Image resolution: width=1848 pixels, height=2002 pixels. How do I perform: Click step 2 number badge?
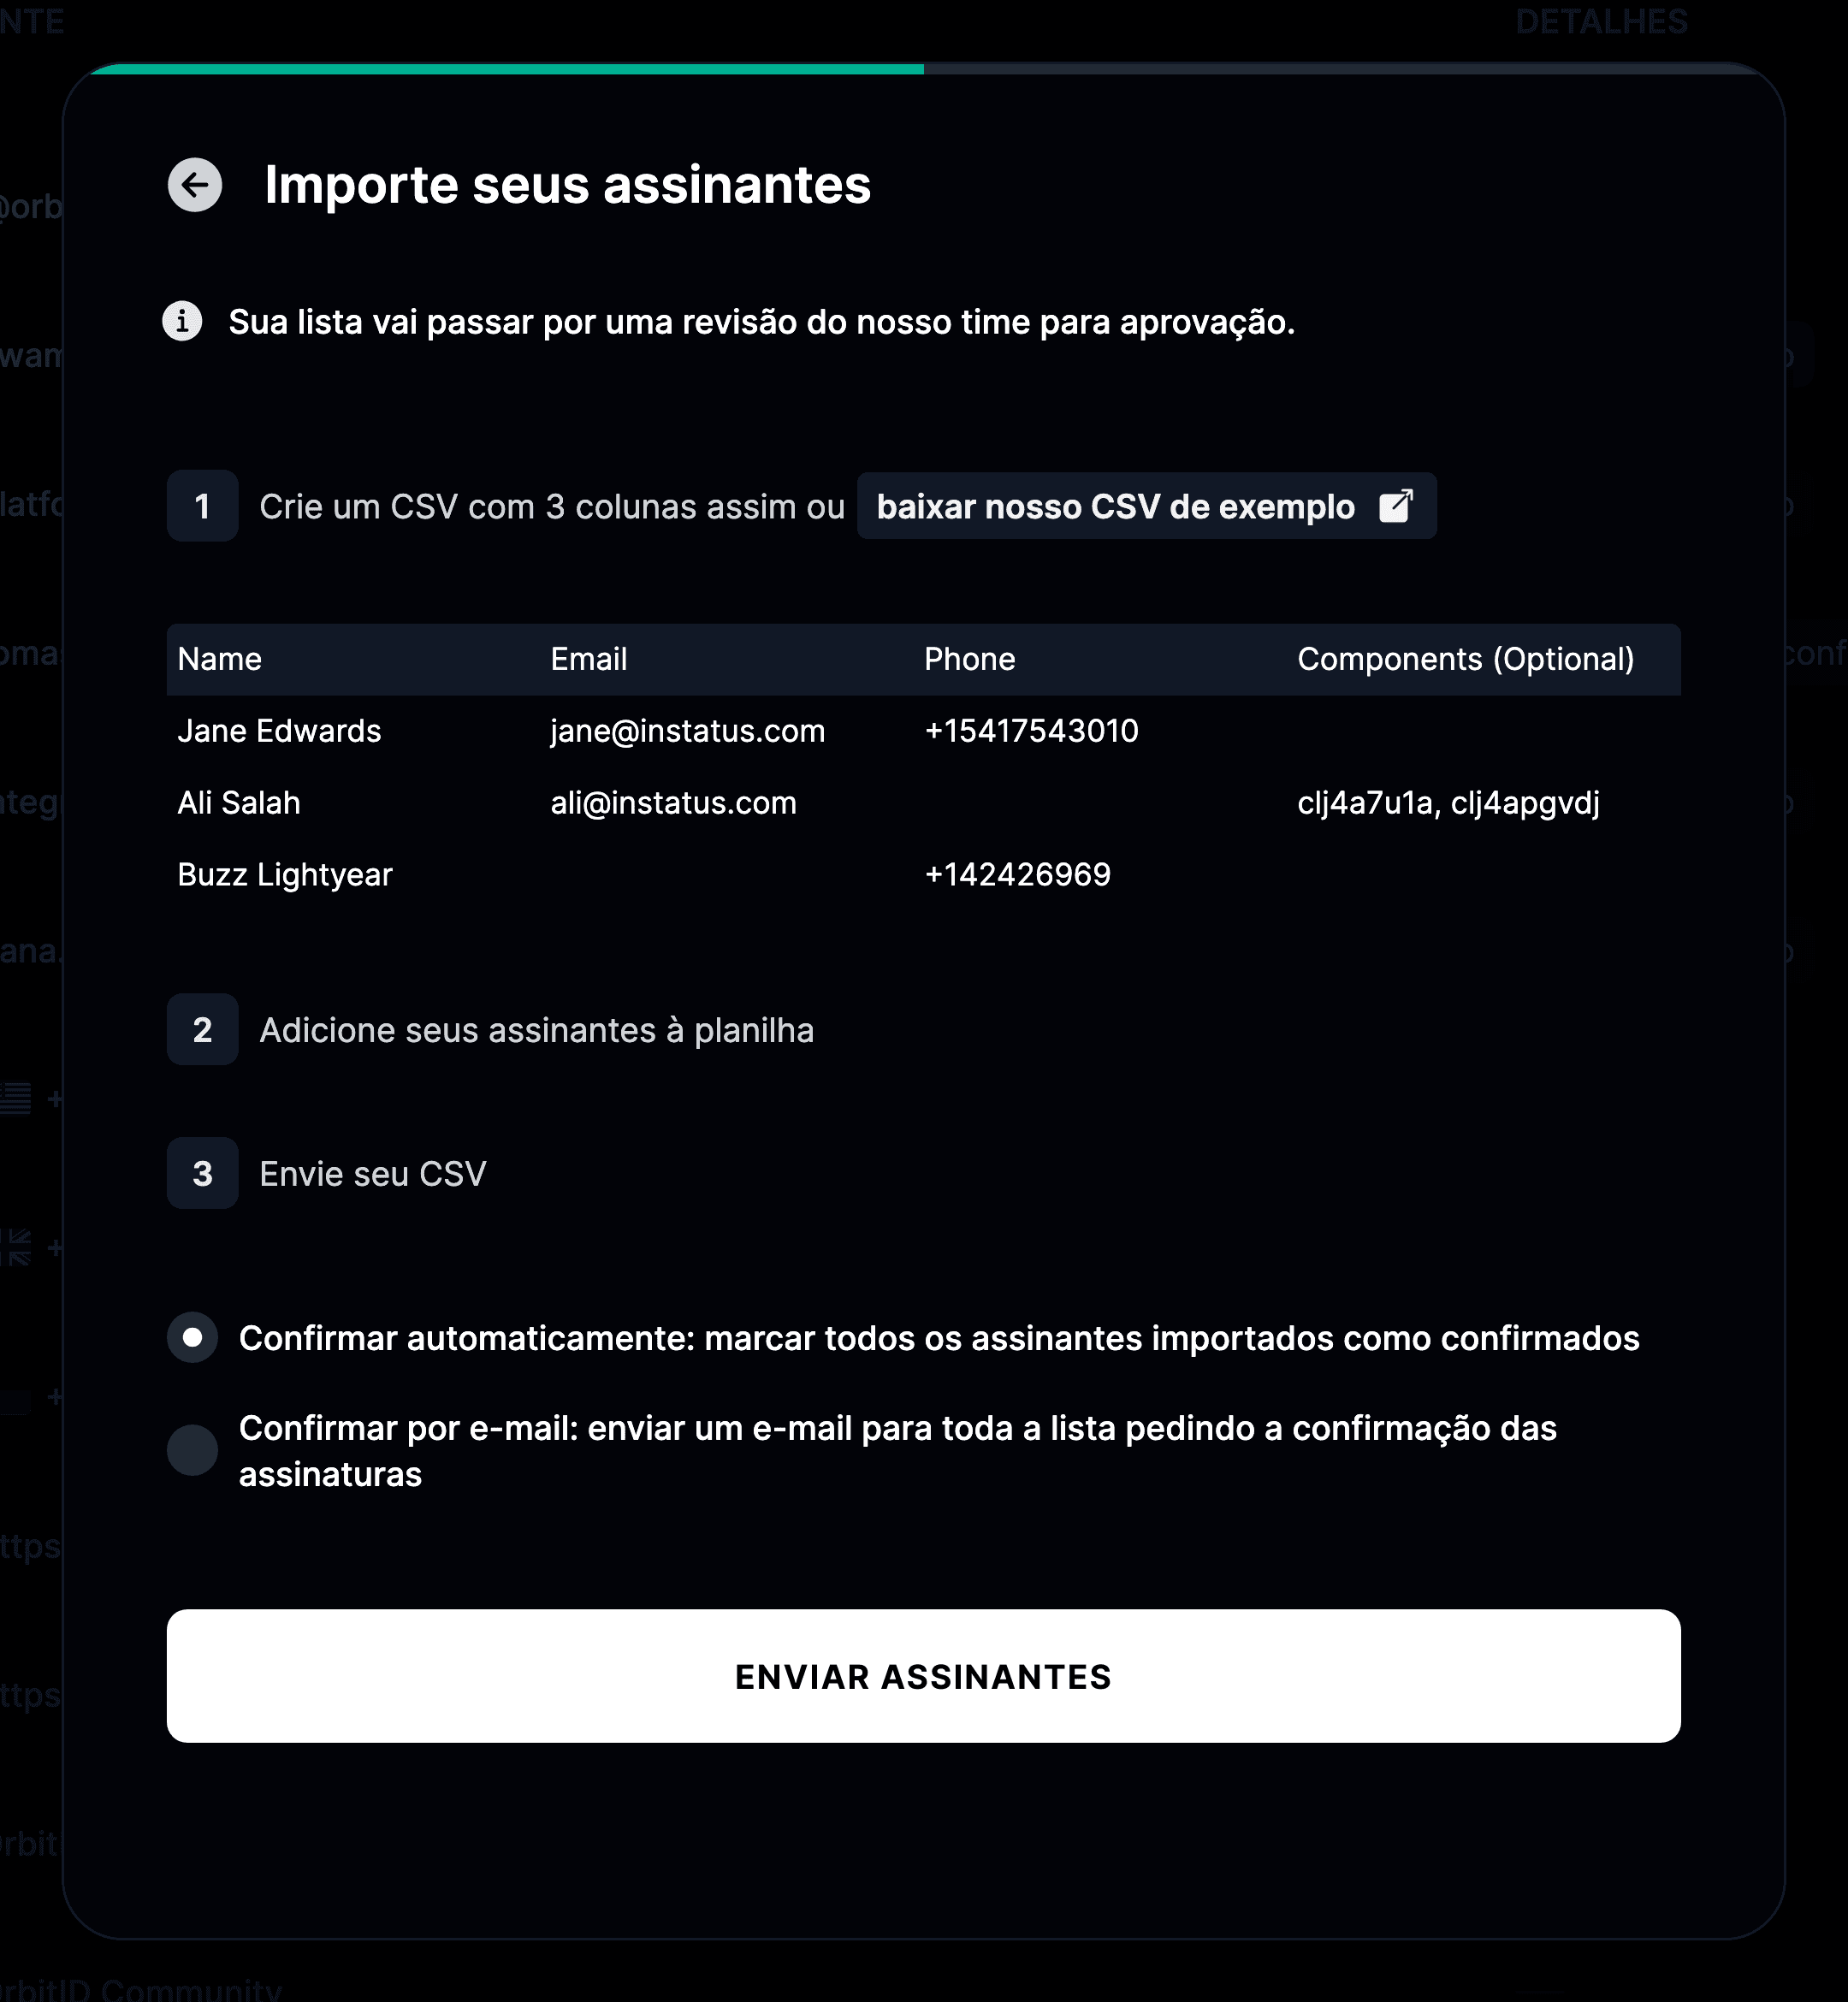click(x=203, y=1030)
